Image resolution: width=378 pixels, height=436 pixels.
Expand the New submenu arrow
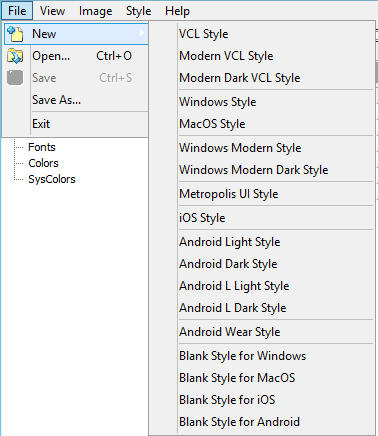coord(142,33)
